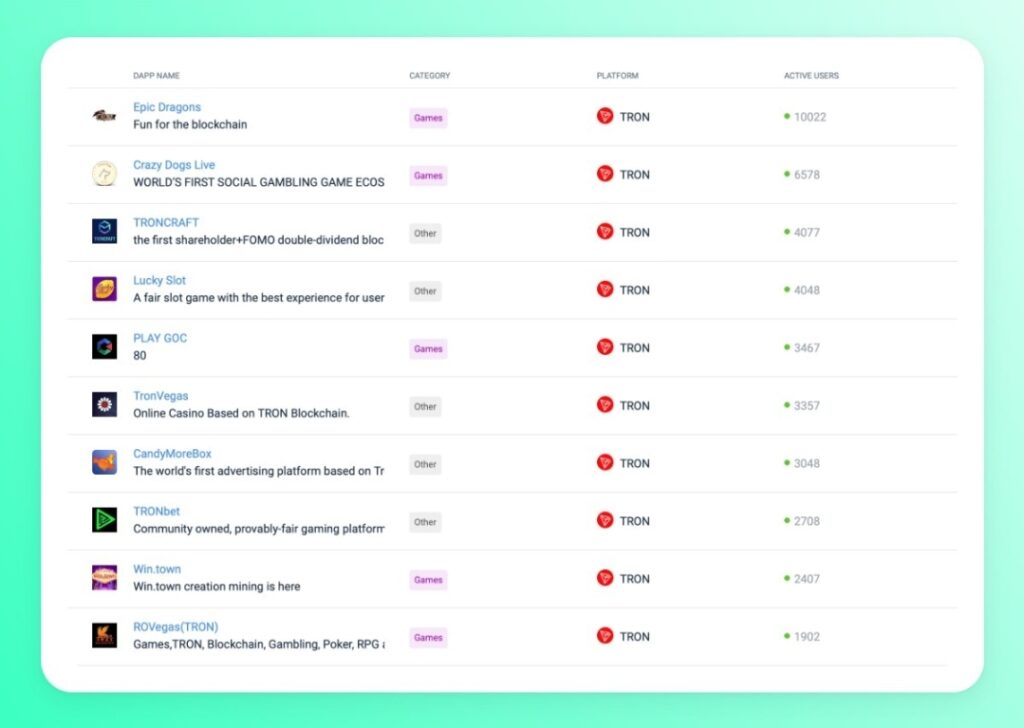Select the Other tag for CandyMoreBox
The height and width of the screenshot is (728, 1024).
(425, 464)
